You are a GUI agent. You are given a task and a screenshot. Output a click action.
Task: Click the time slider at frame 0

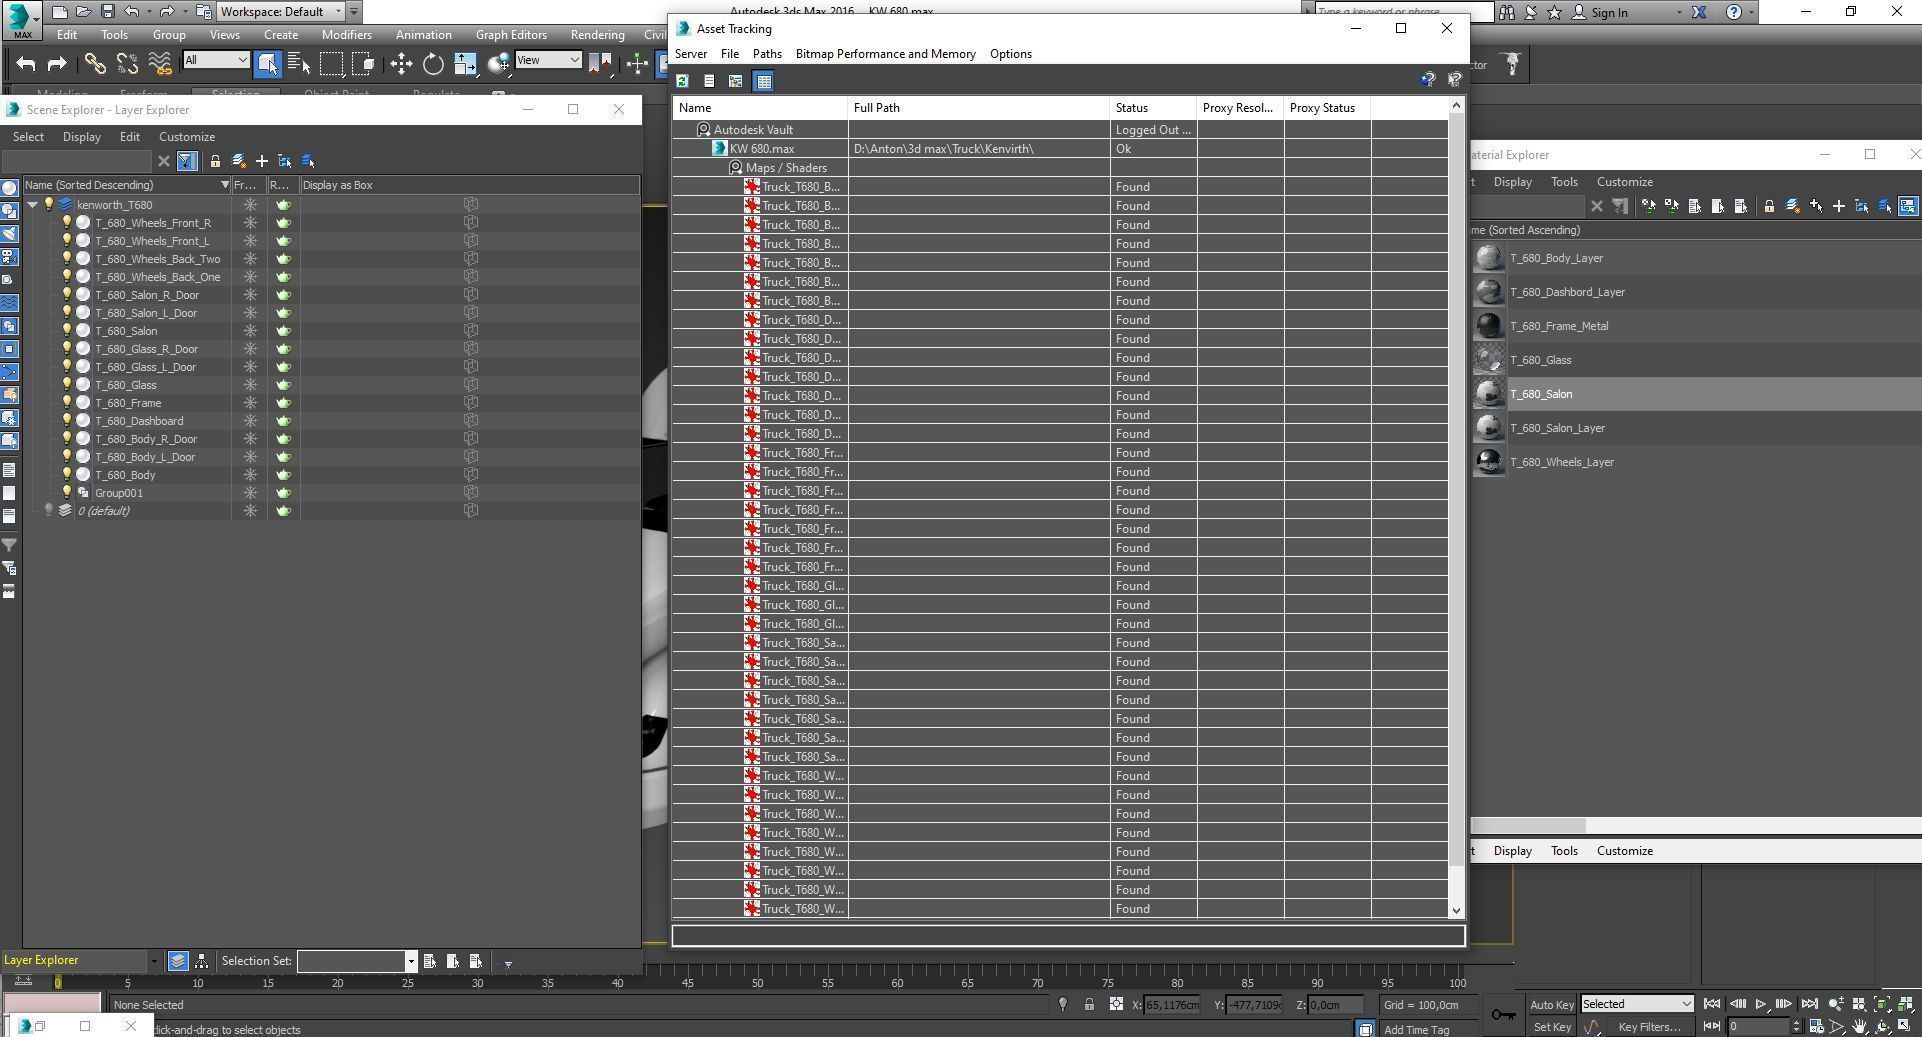(x=57, y=983)
